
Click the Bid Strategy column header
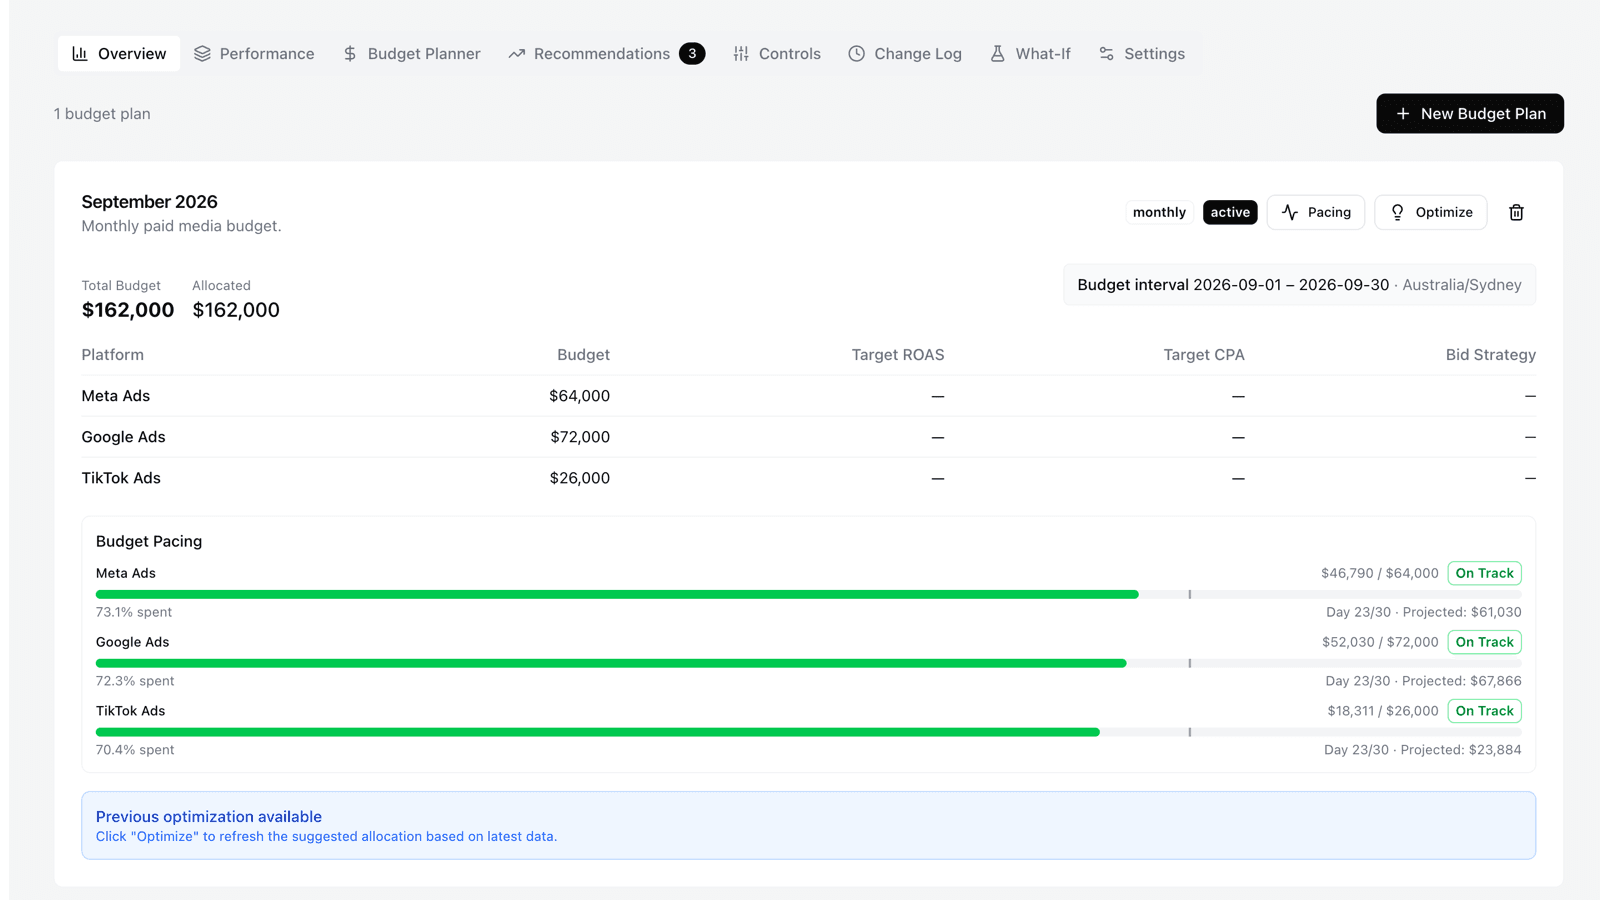pos(1490,355)
